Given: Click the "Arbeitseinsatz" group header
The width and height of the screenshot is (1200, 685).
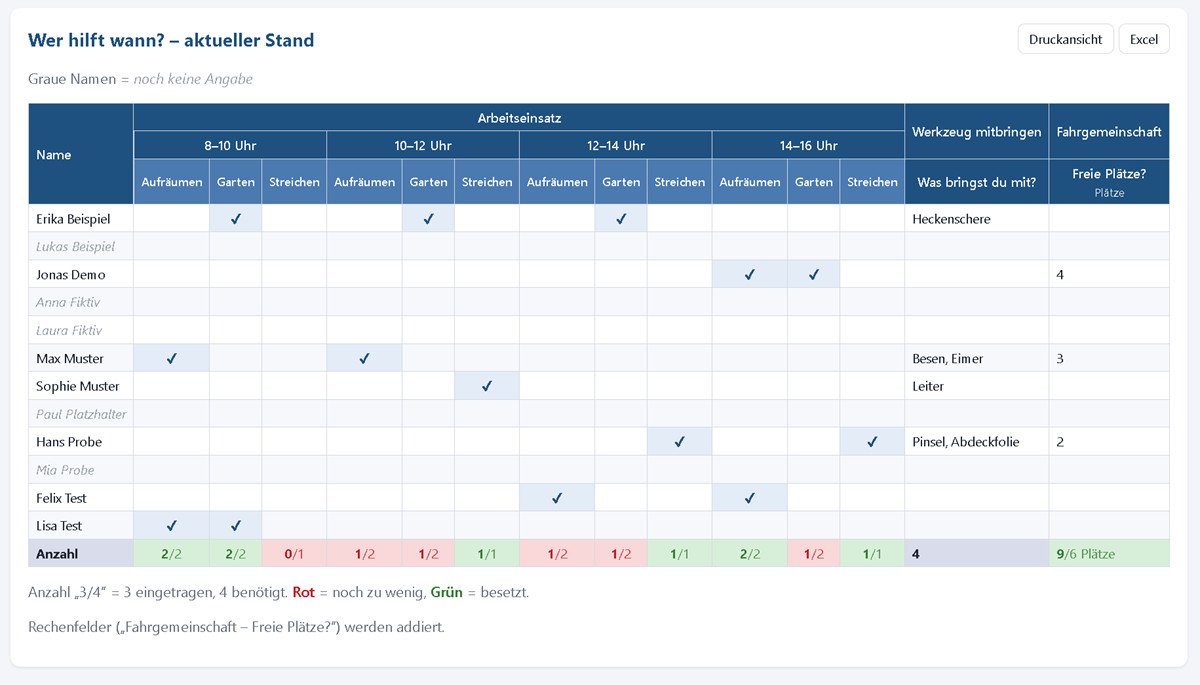Looking at the screenshot, I should (x=519, y=117).
